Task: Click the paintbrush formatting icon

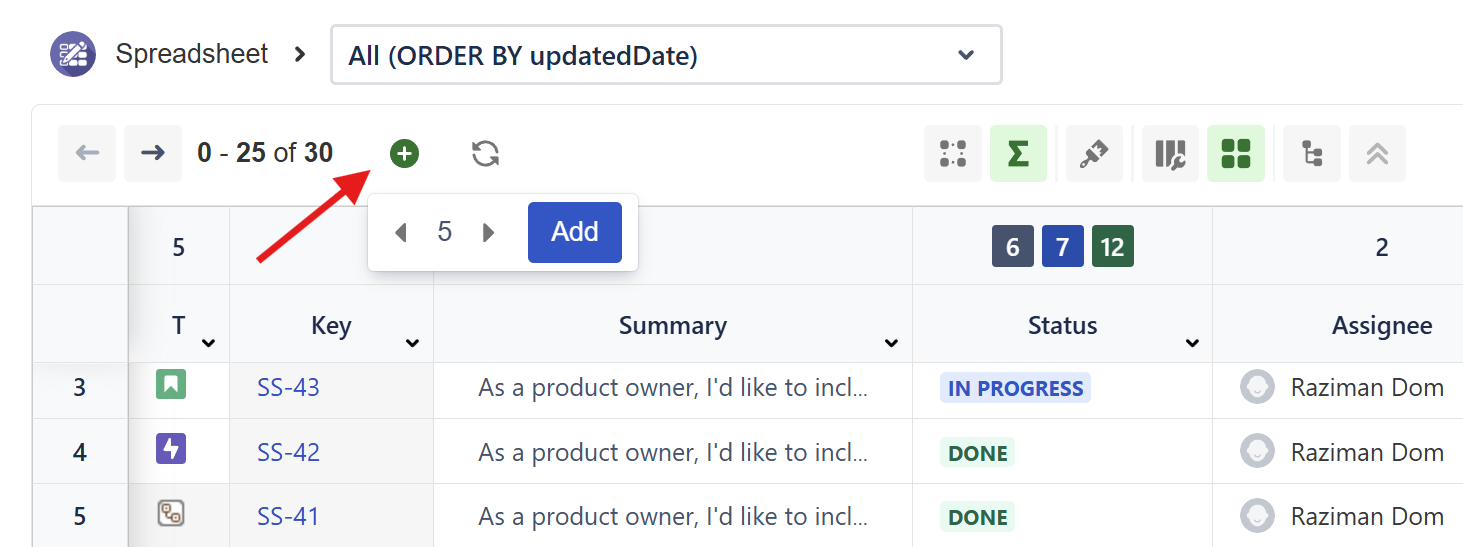Action: pyautogui.click(x=1094, y=154)
